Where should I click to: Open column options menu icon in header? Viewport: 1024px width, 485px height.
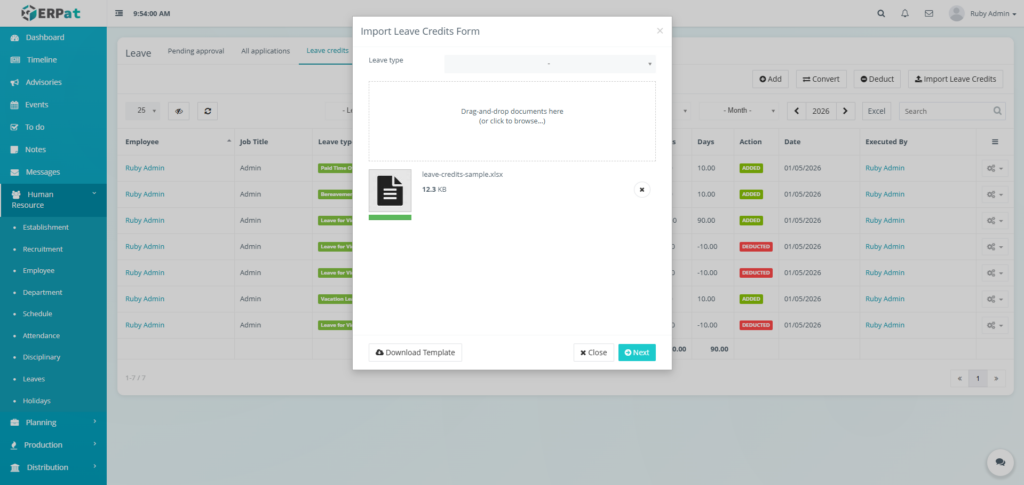[995, 142]
